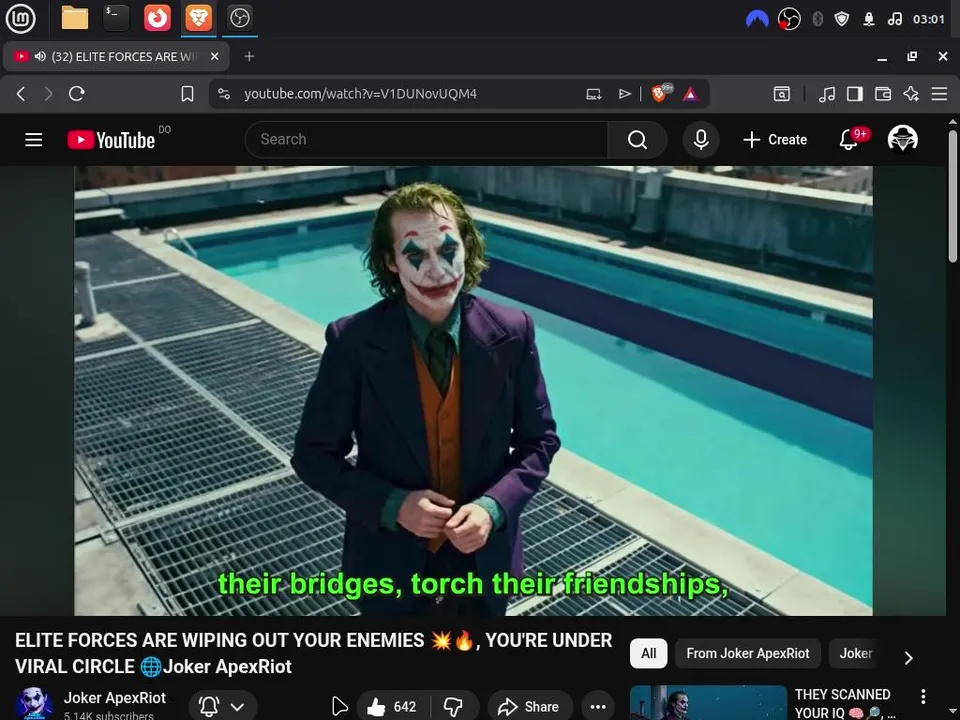Image resolution: width=960 pixels, height=720 pixels.
Task: Like the video with 642 likes
Action: (392, 707)
